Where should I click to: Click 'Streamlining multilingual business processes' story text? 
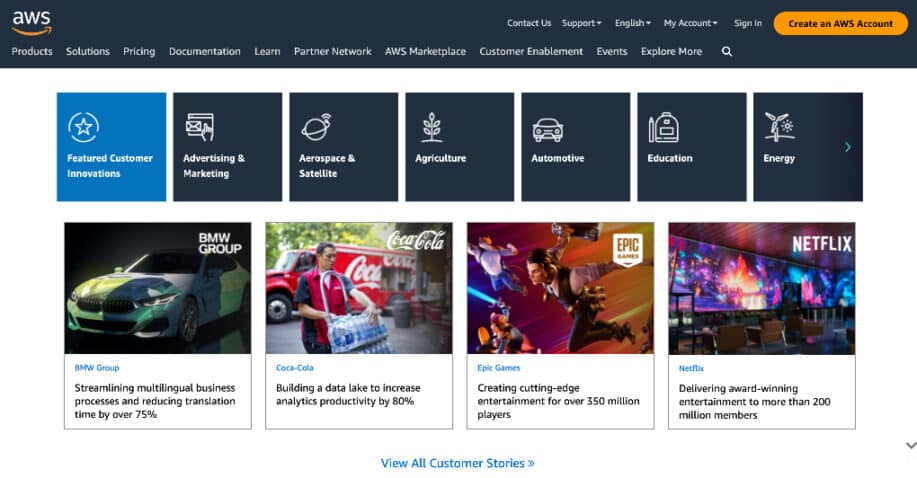155,401
